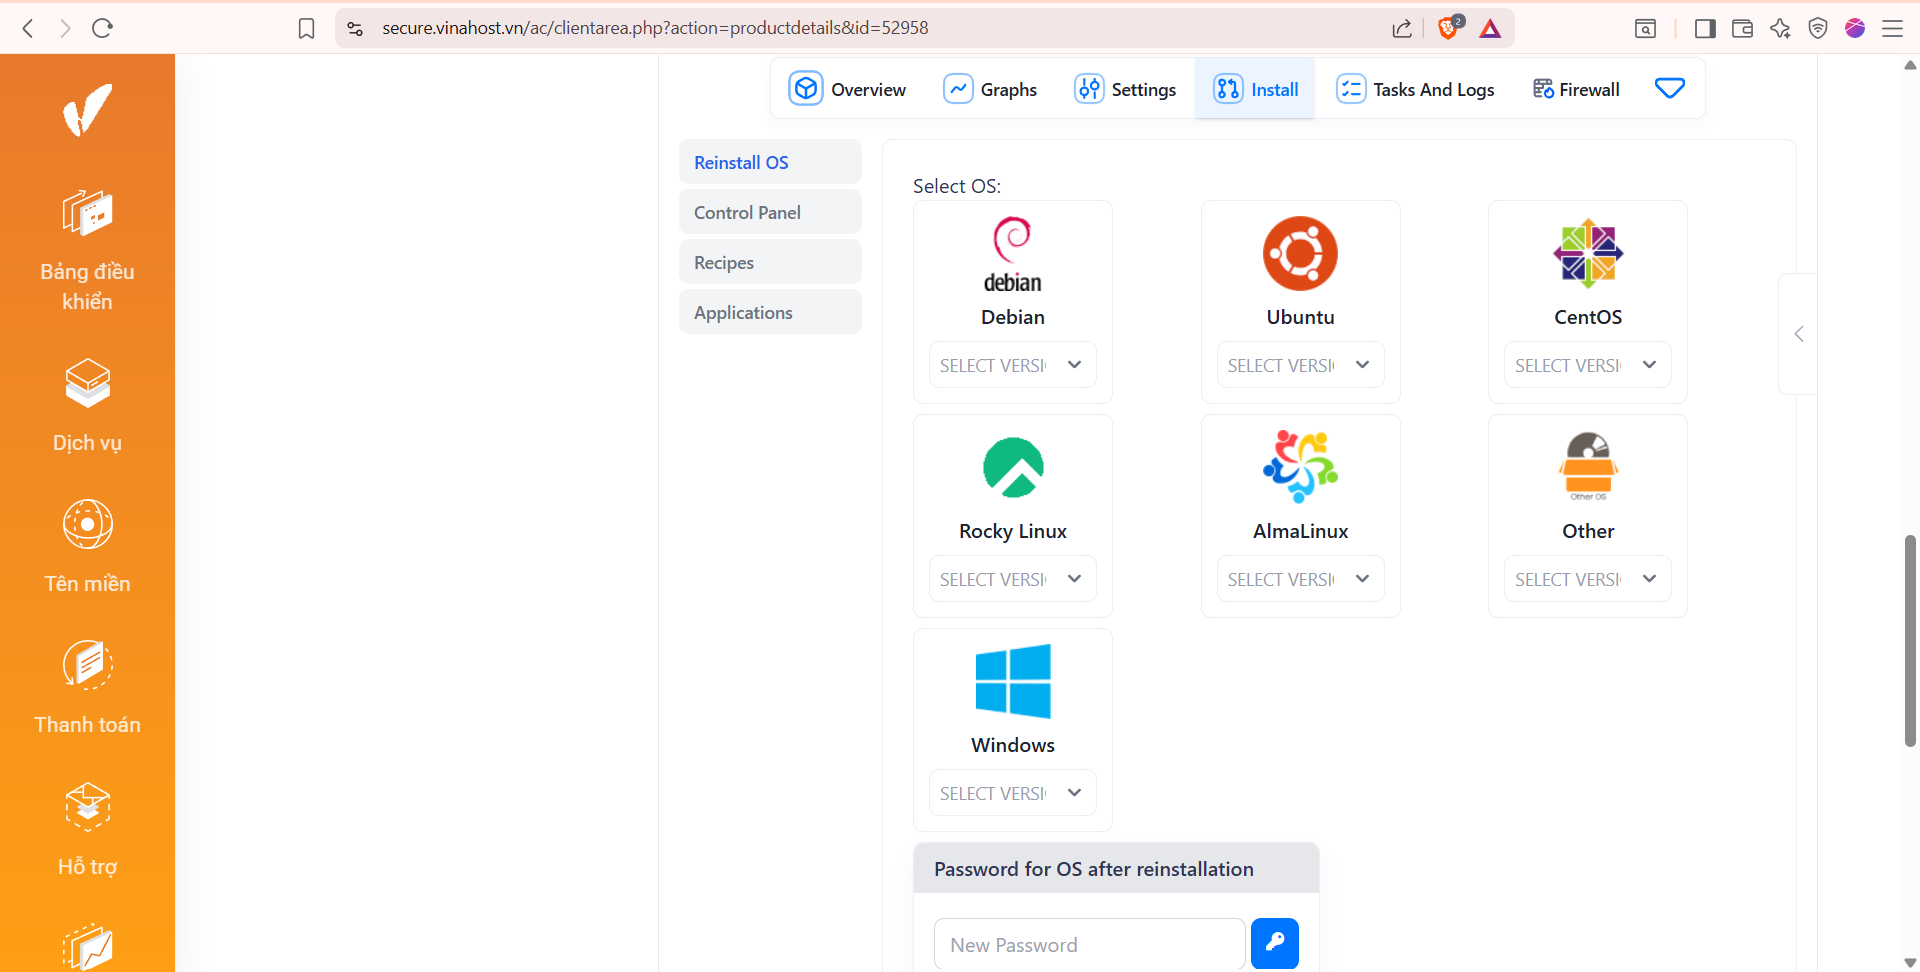Click the Other OS icon
Viewport: 1920px width, 972px height.
click(x=1588, y=467)
